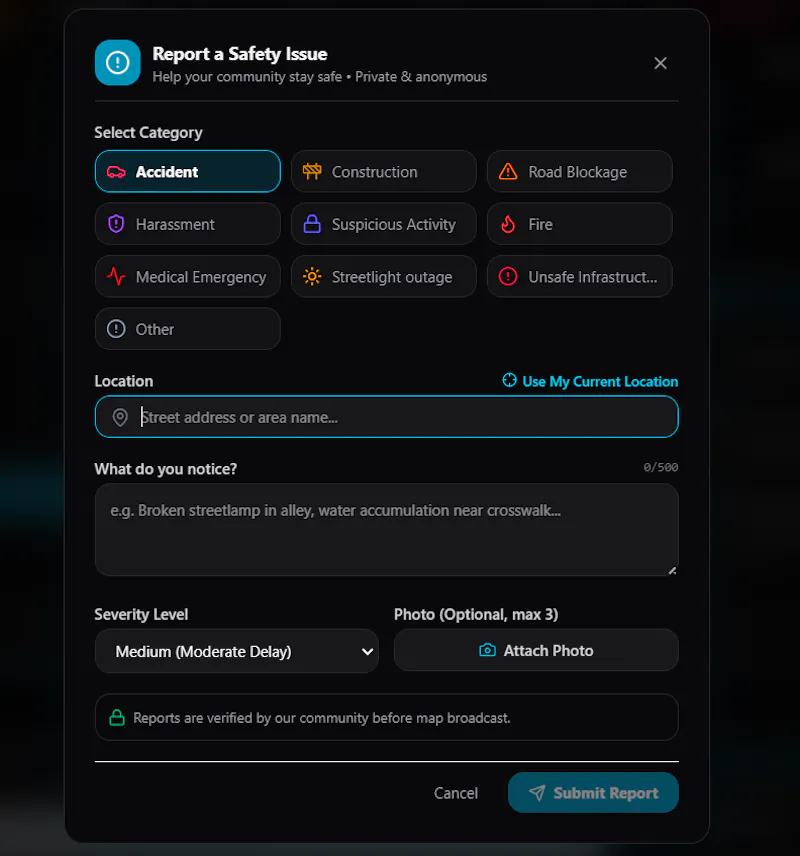
Task: Click the red Unsafe Infrastructure alert icon
Action: click(508, 276)
